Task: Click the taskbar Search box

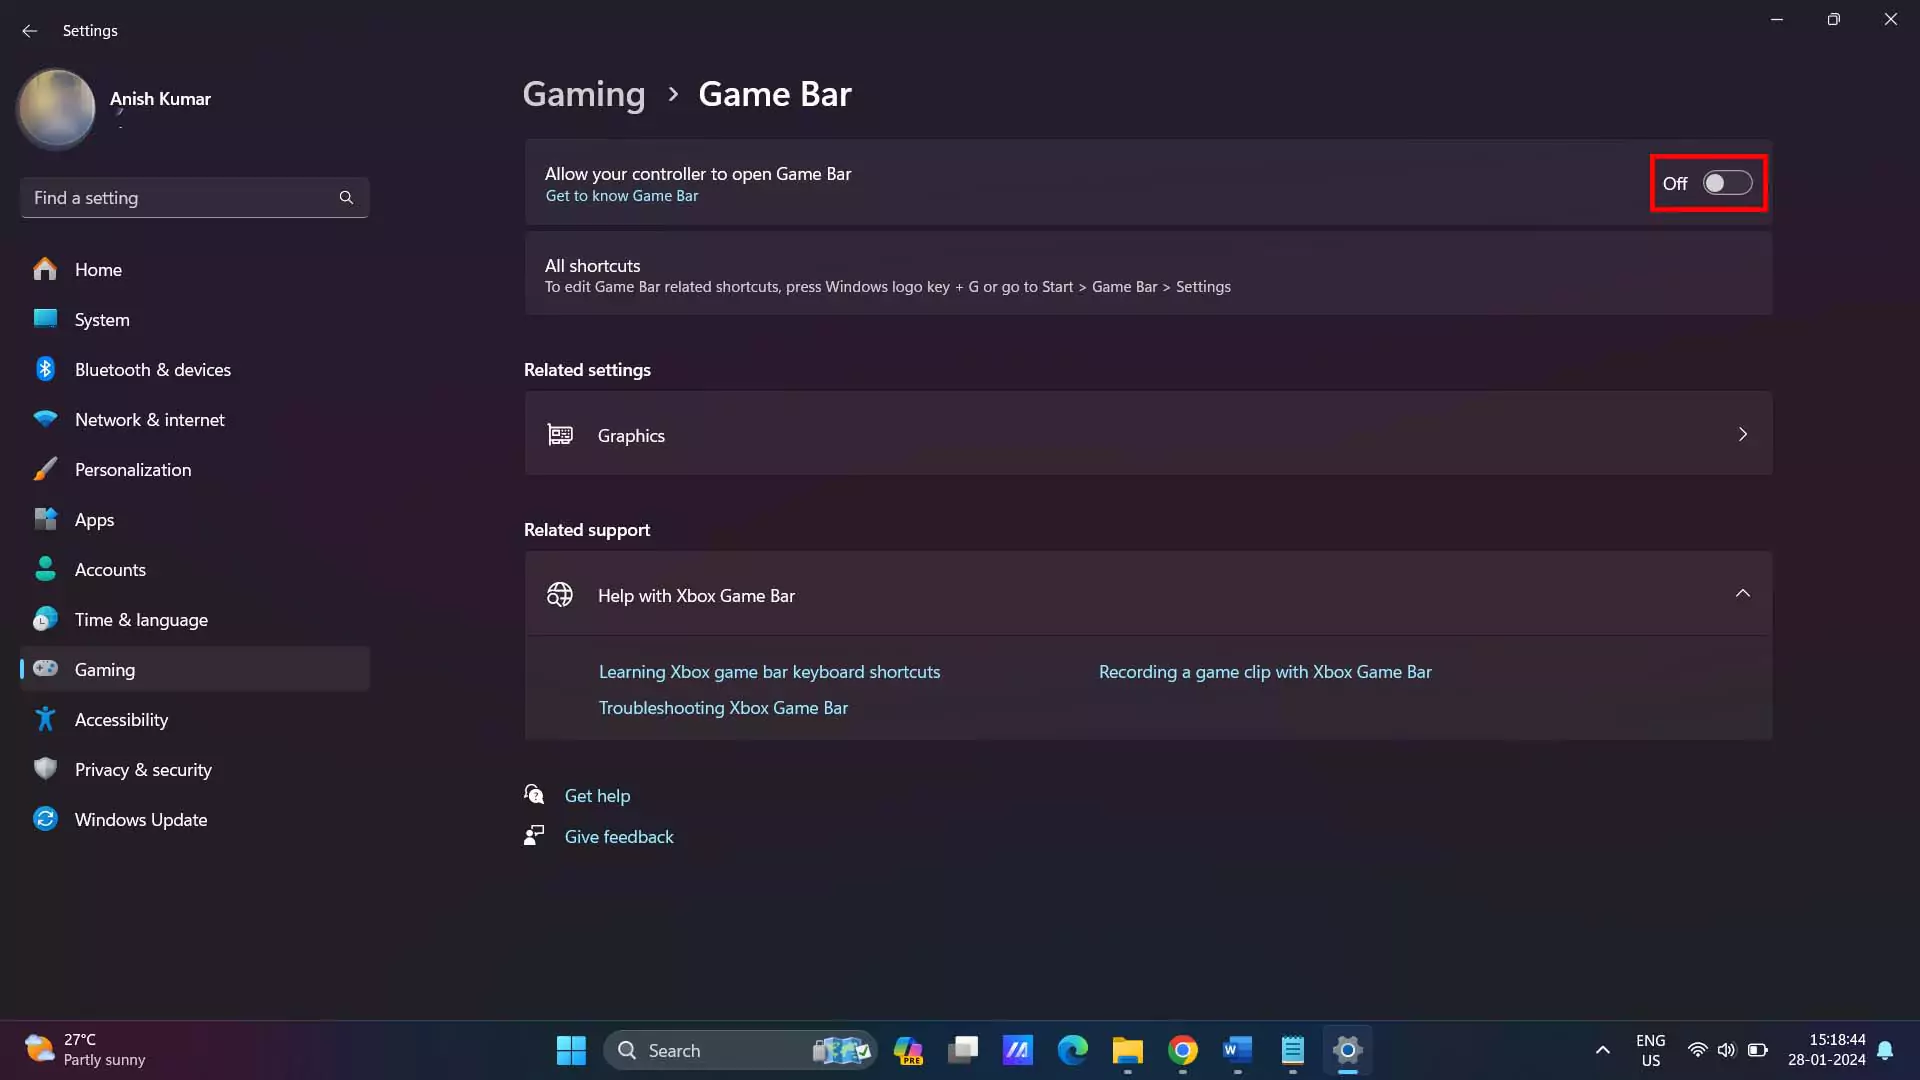Action: pyautogui.click(x=741, y=1050)
